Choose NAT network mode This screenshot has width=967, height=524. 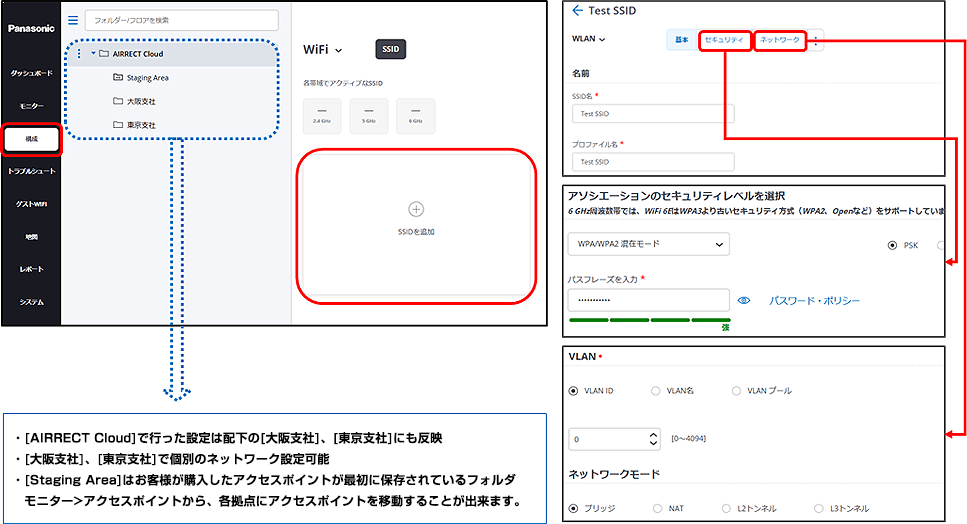point(657,509)
